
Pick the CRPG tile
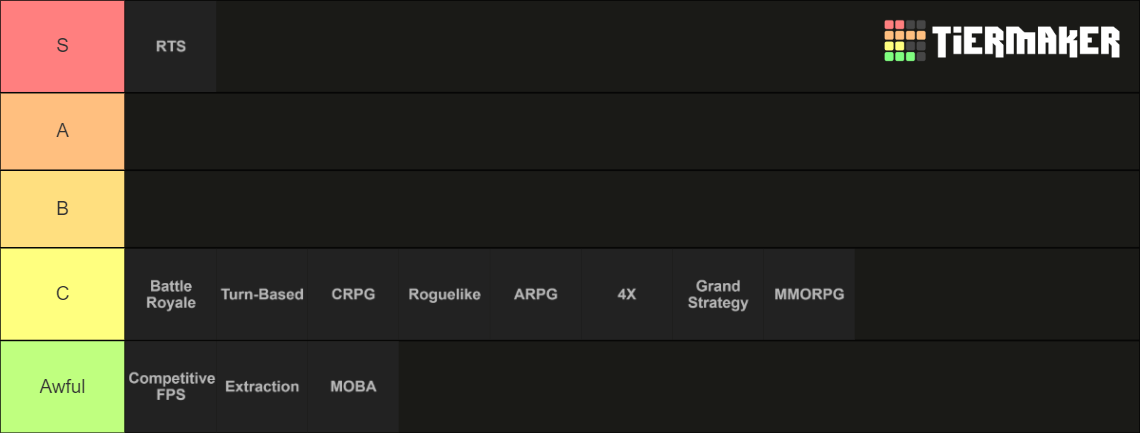coord(353,294)
